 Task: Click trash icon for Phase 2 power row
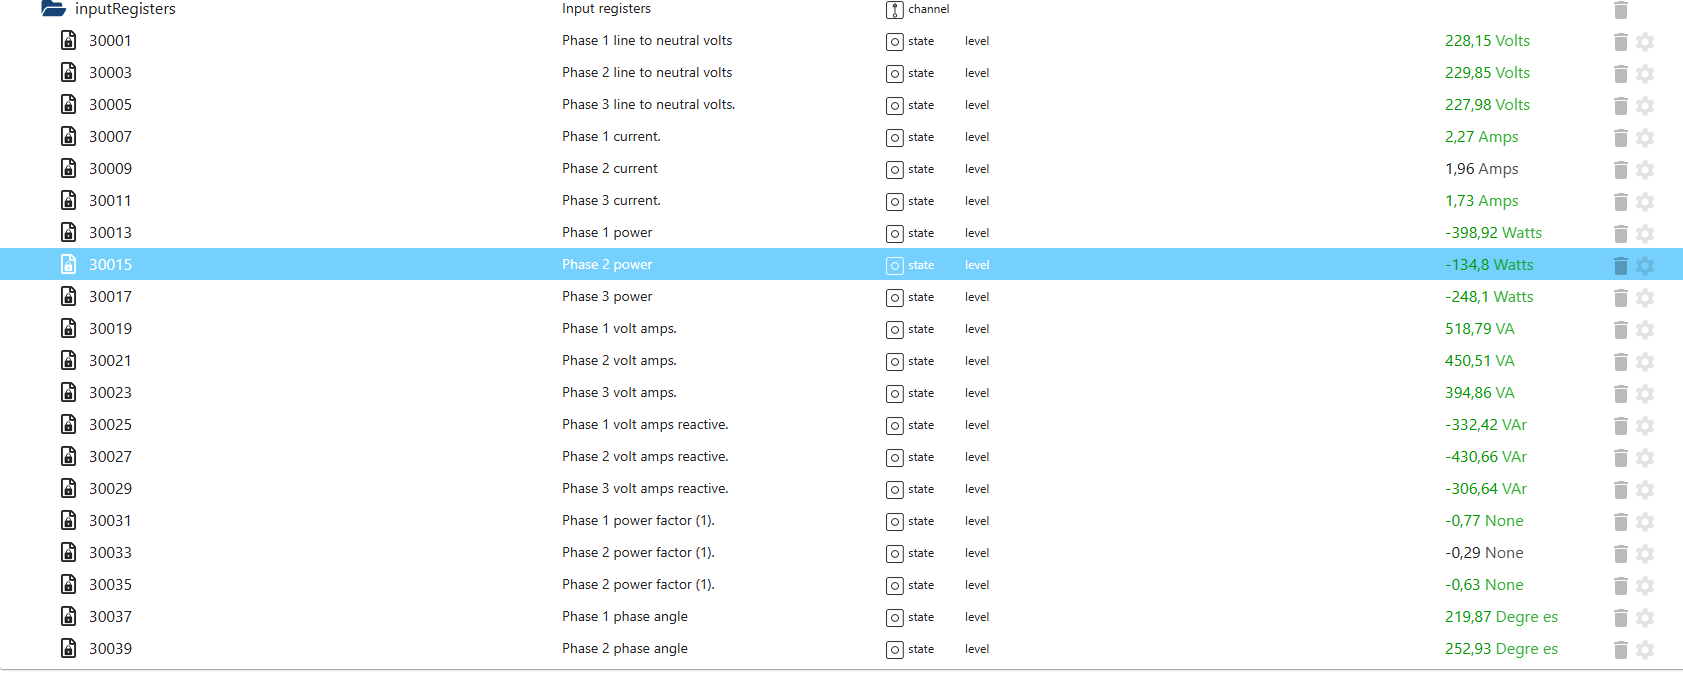[x=1620, y=266]
